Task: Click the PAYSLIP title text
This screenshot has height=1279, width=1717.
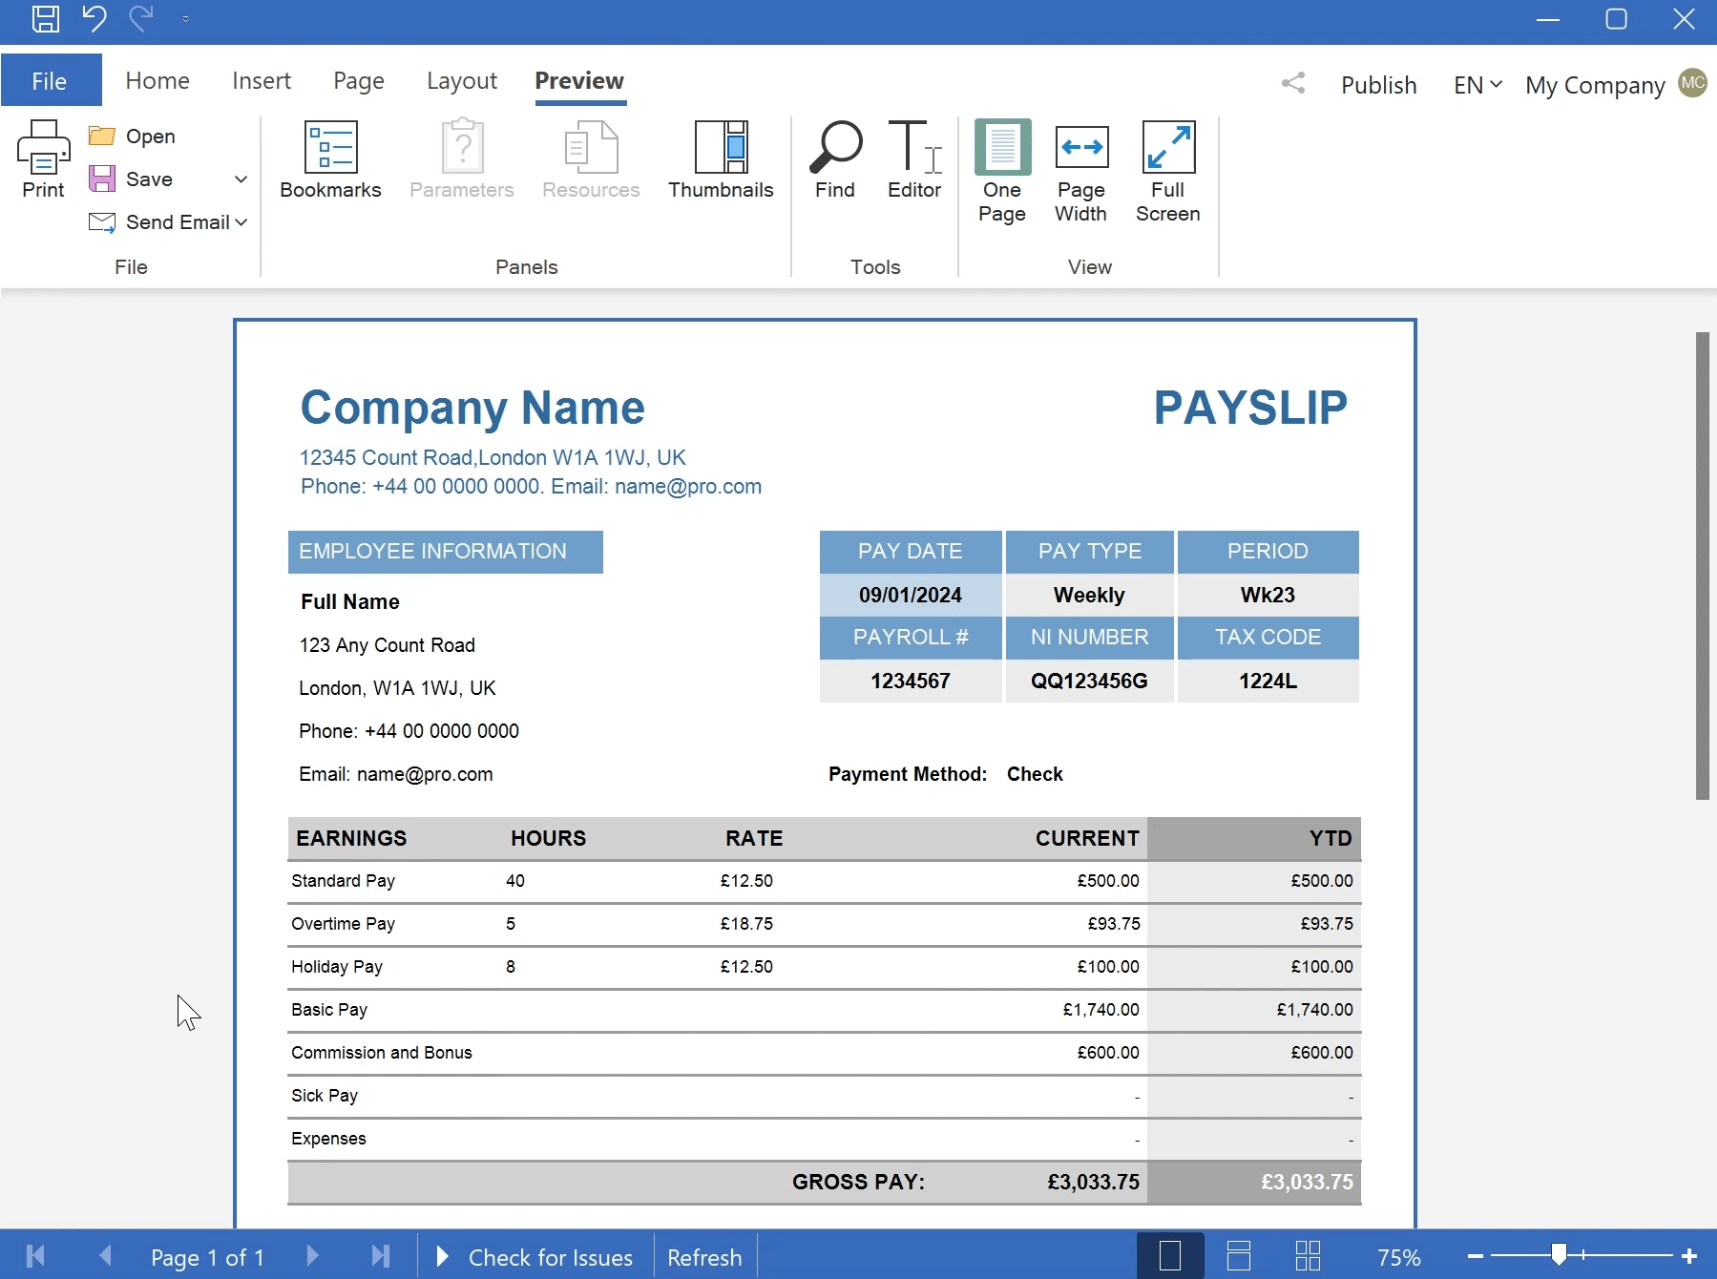Action: pos(1250,408)
